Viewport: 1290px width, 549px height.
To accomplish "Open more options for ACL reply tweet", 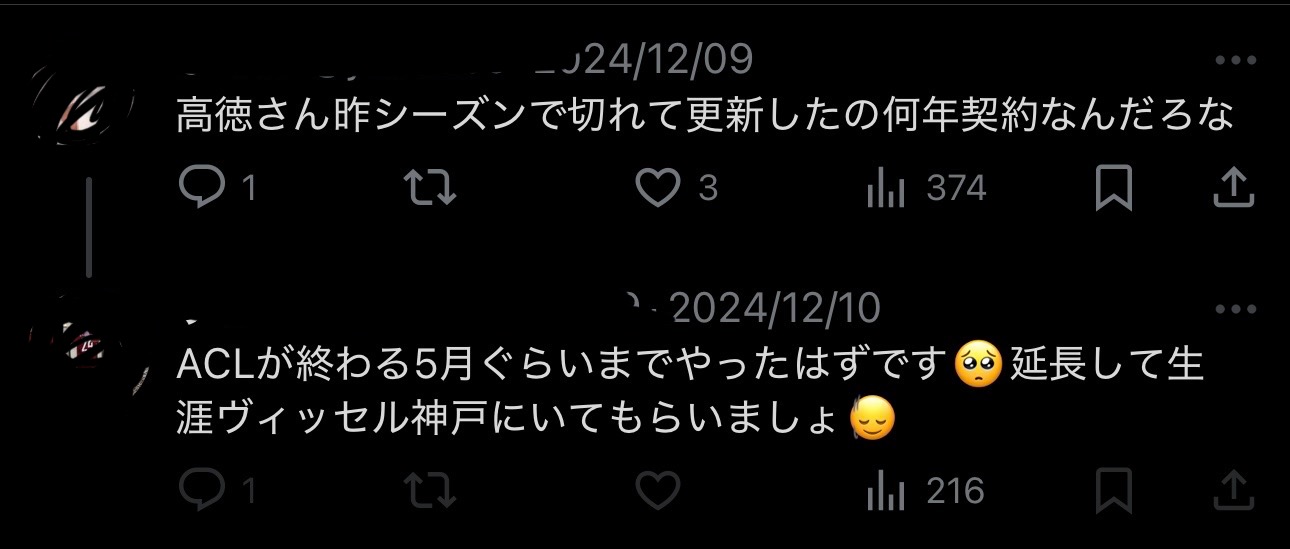I will coord(1235,309).
